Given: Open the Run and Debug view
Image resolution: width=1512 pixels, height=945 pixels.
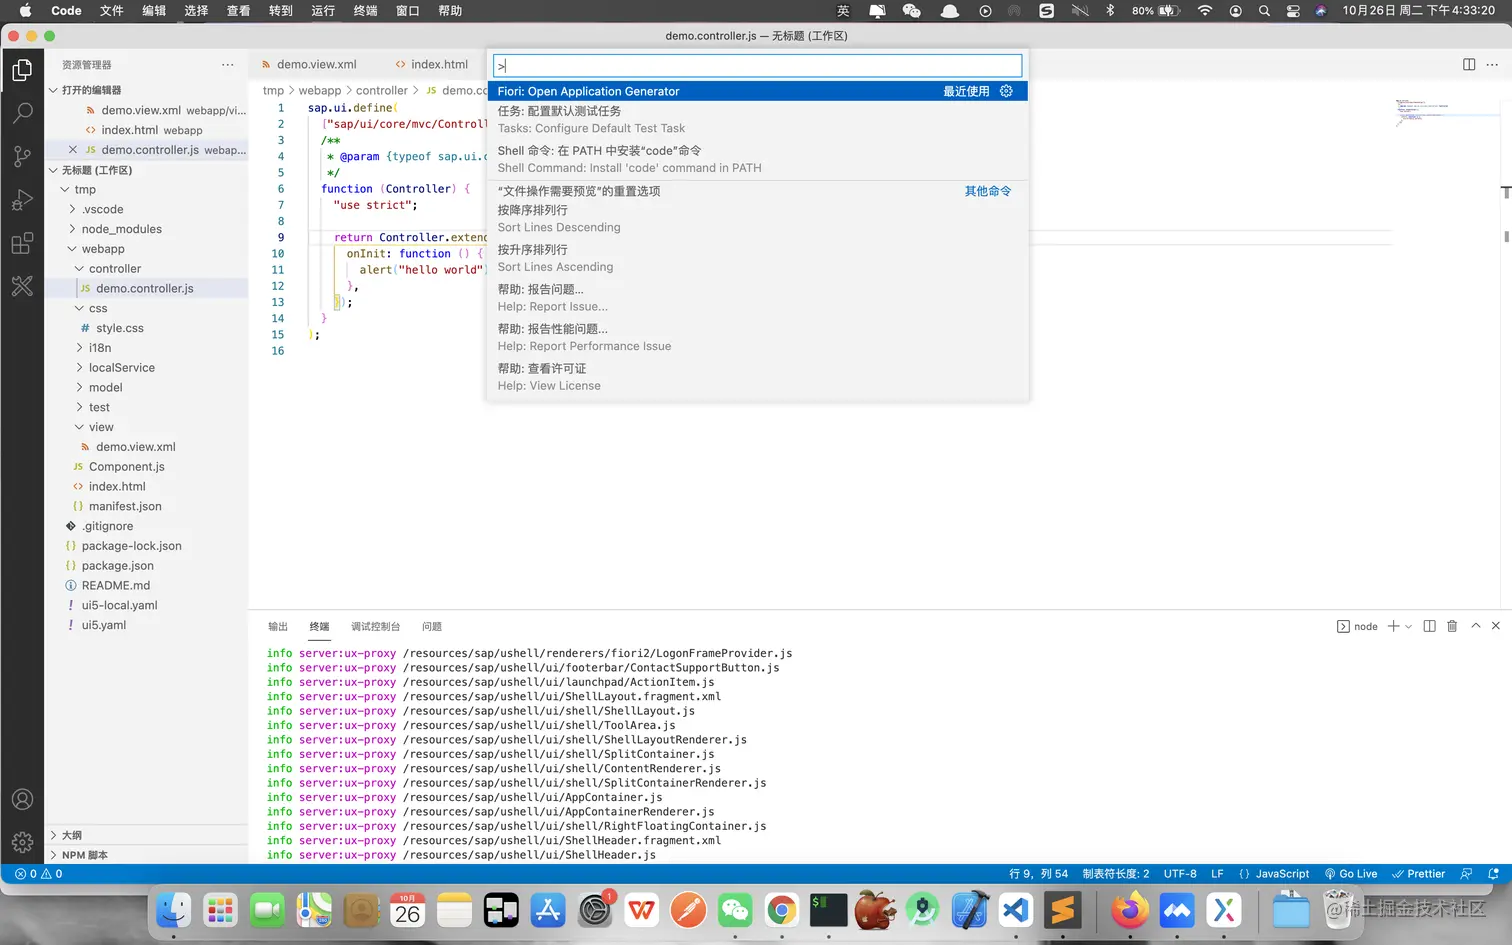Looking at the screenshot, I should (x=22, y=200).
